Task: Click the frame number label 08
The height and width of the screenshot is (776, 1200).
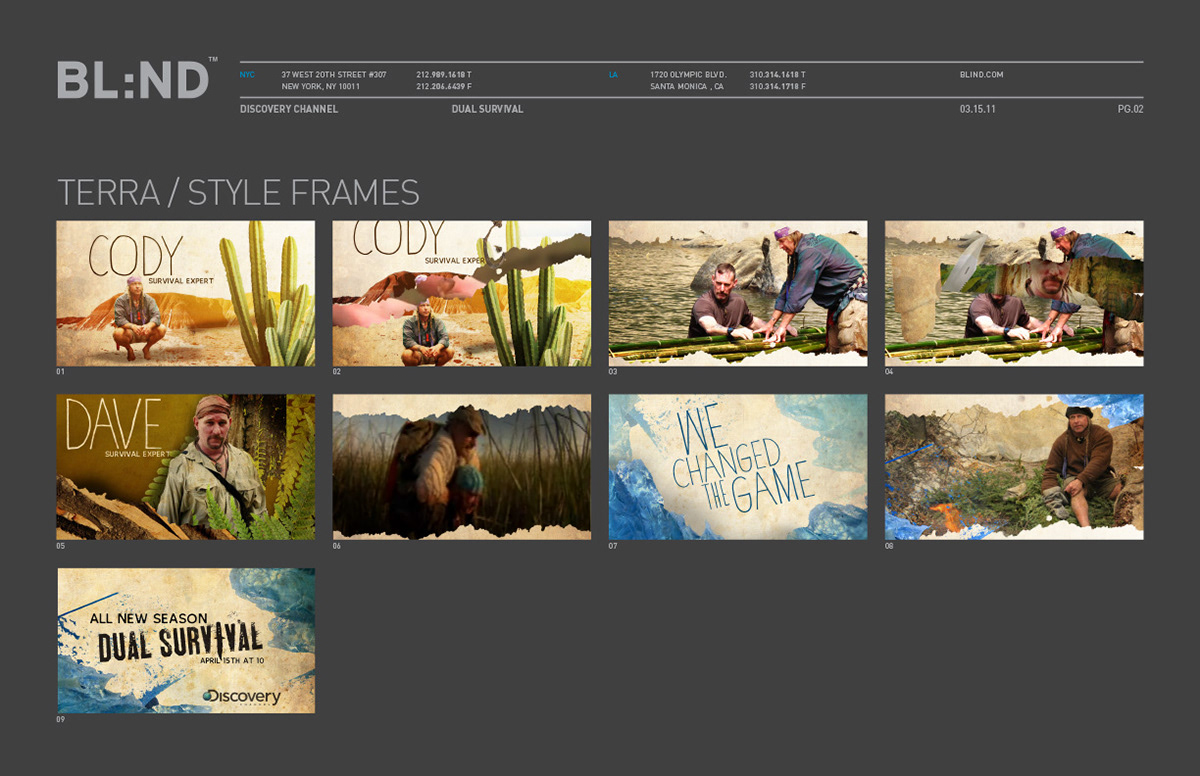Action: click(889, 546)
